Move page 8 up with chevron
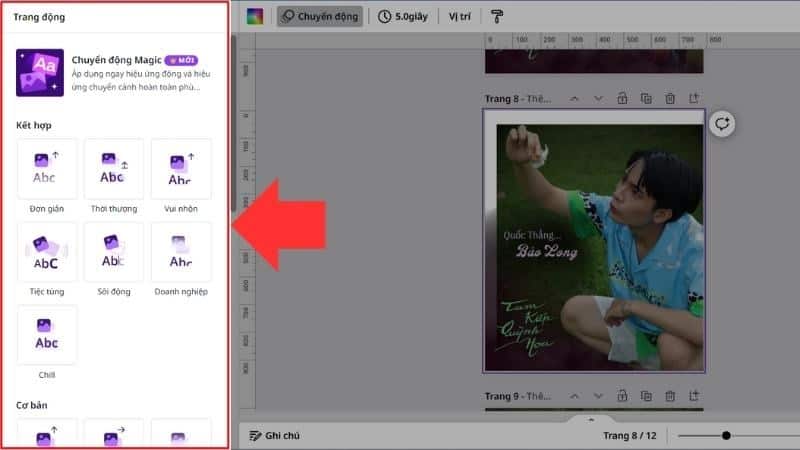Viewport: 800px width, 450px height. coord(574,98)
